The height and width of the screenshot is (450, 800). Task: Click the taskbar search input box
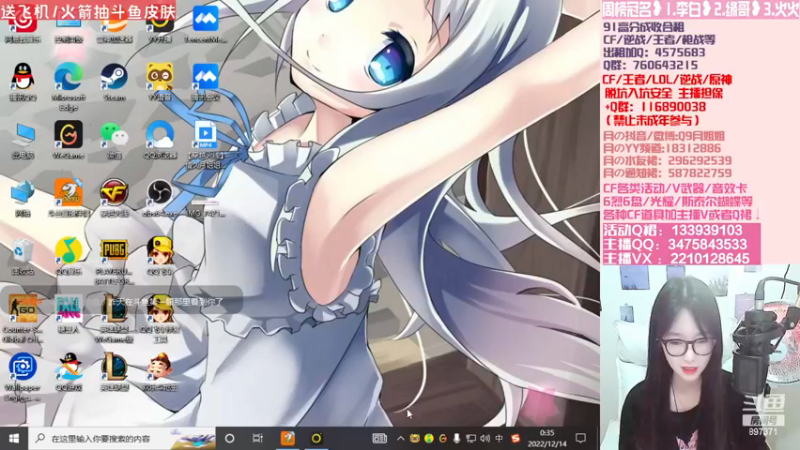(122, 438)
